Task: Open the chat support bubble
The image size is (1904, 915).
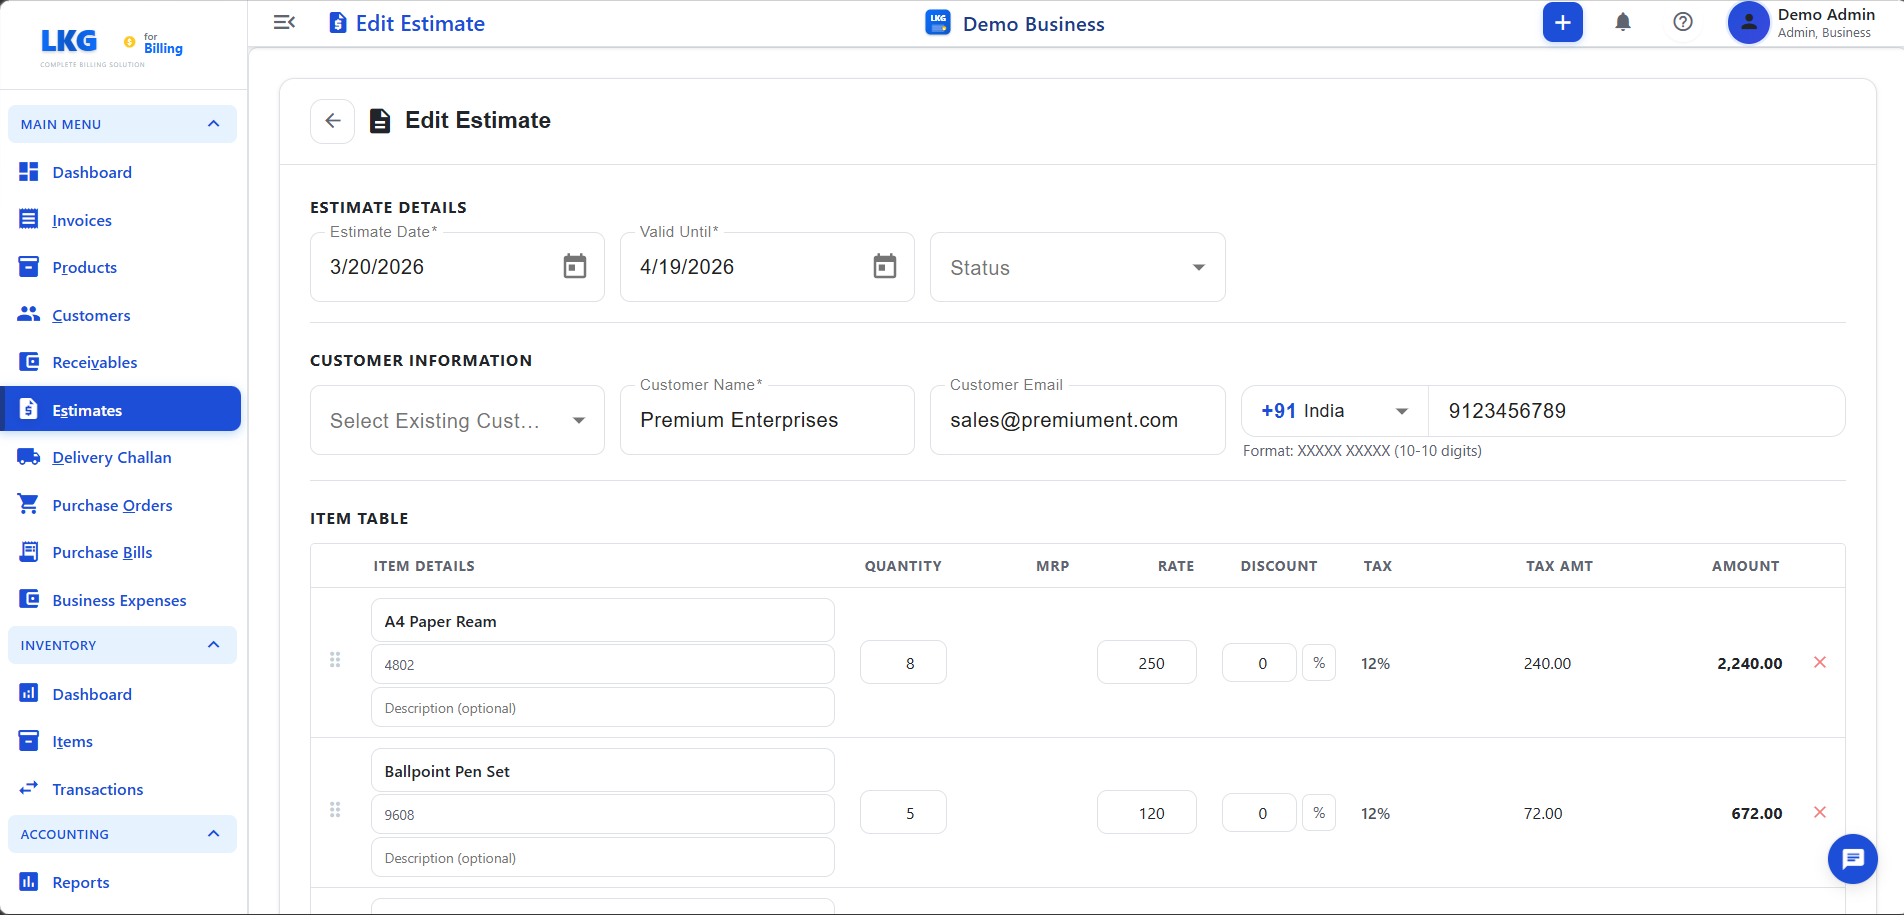Action: [x=1852, y=858]
